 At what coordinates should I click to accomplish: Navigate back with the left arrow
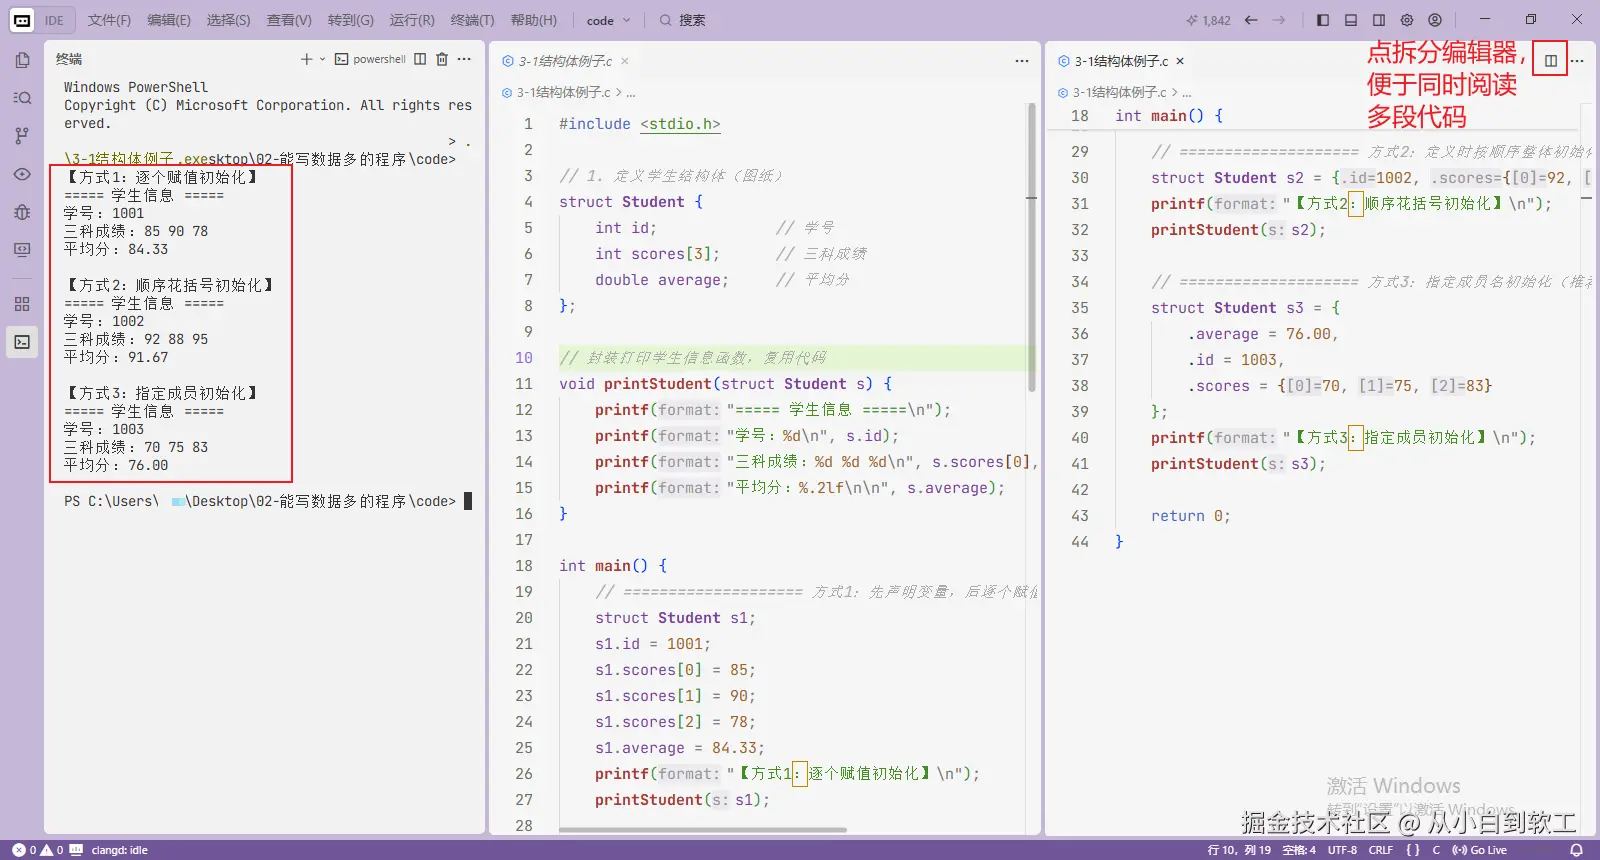pyautogui.click(x=1251, y=20)
